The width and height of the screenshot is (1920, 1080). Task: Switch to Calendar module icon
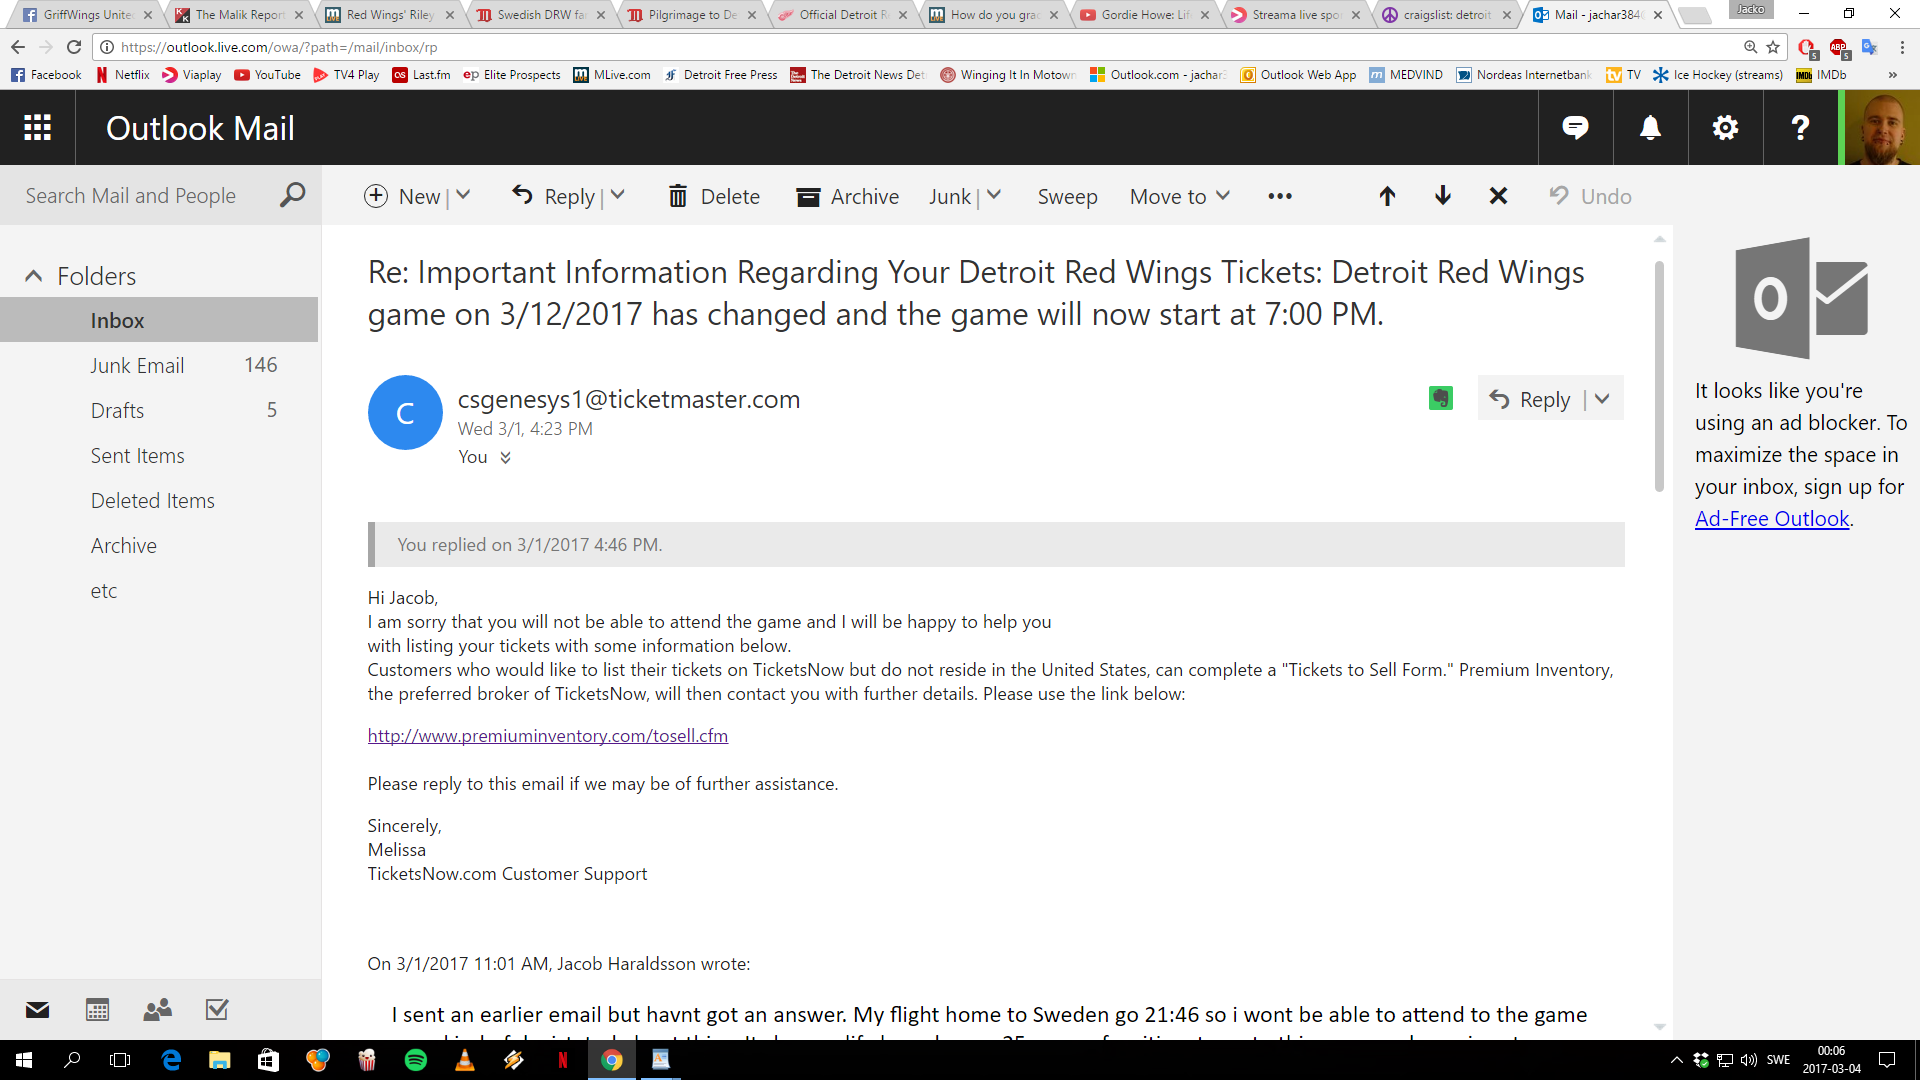[x=97, y=1009]
